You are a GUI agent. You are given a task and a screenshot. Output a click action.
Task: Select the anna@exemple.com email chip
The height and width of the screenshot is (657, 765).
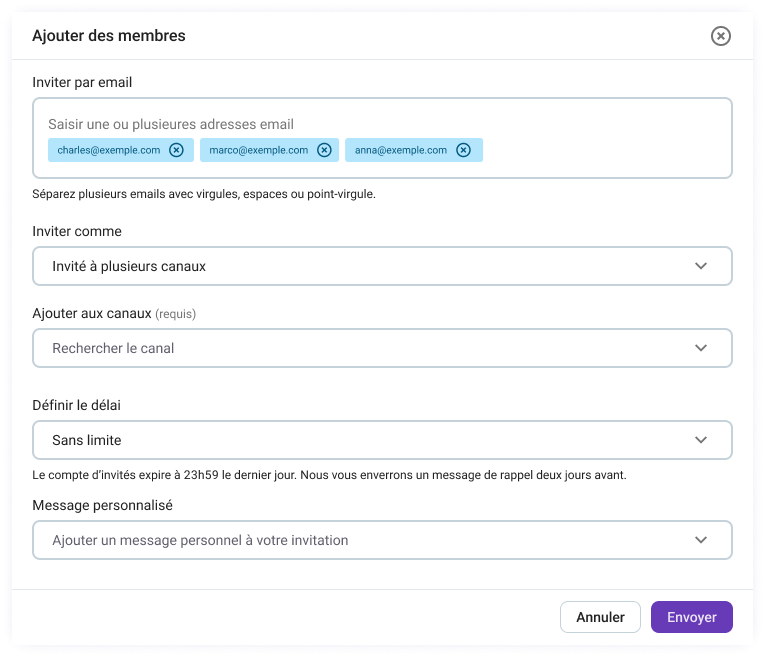[400, 150]
